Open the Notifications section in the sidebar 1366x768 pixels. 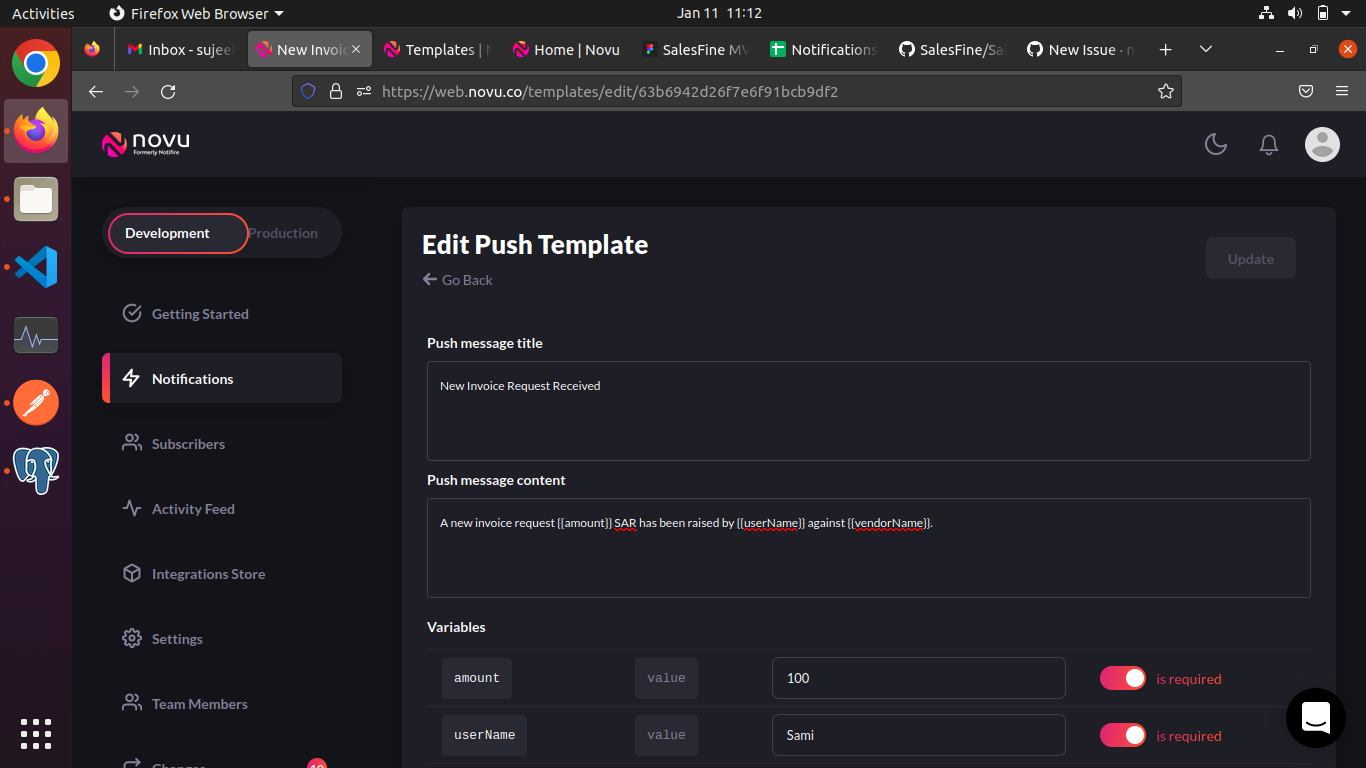point(191,378)
